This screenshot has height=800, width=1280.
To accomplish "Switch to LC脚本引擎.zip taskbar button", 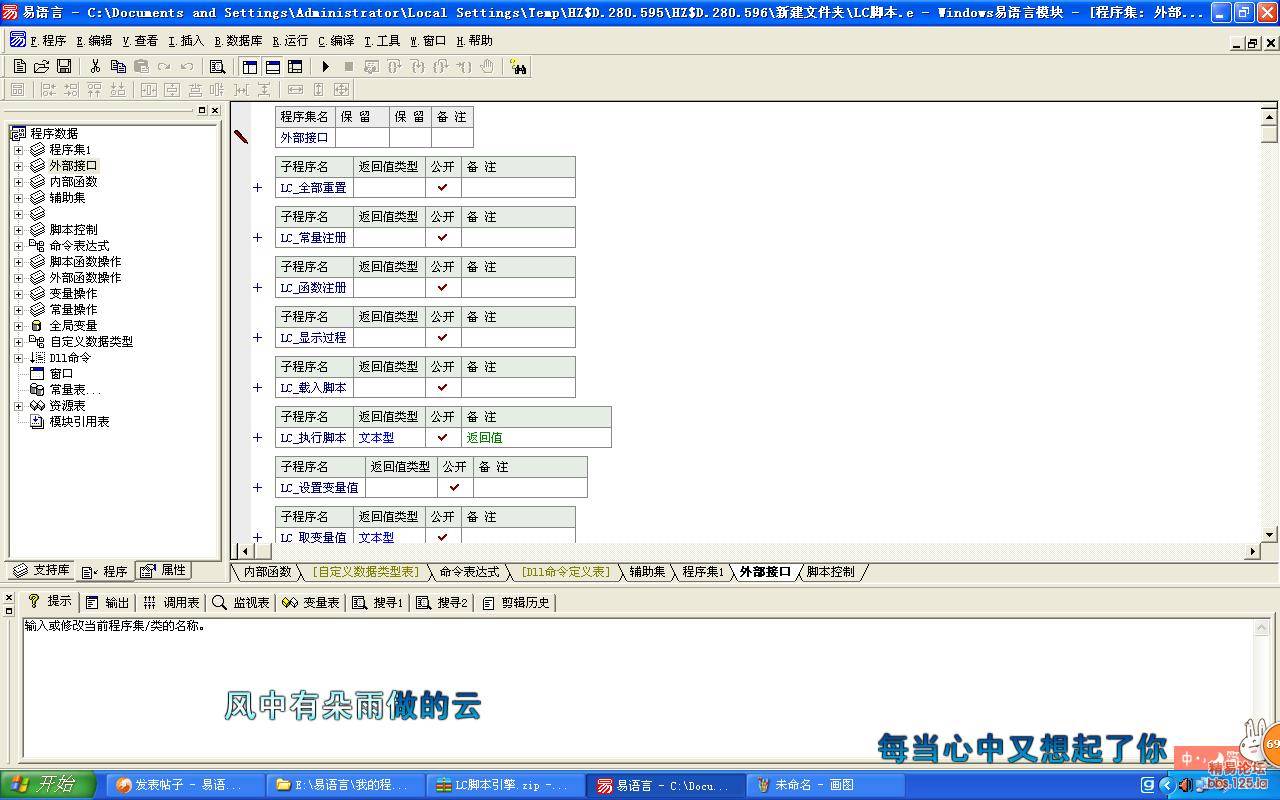I will point(506,785).
